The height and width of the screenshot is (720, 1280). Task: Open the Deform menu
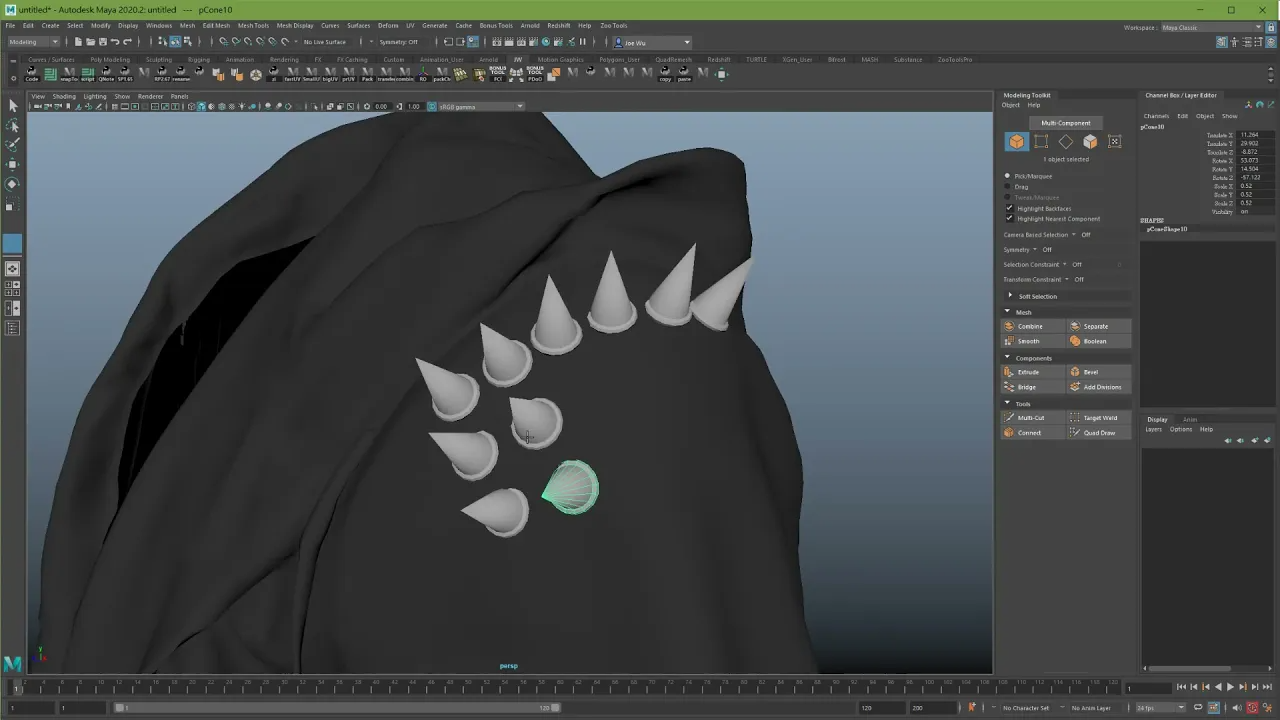click(388, 25)
